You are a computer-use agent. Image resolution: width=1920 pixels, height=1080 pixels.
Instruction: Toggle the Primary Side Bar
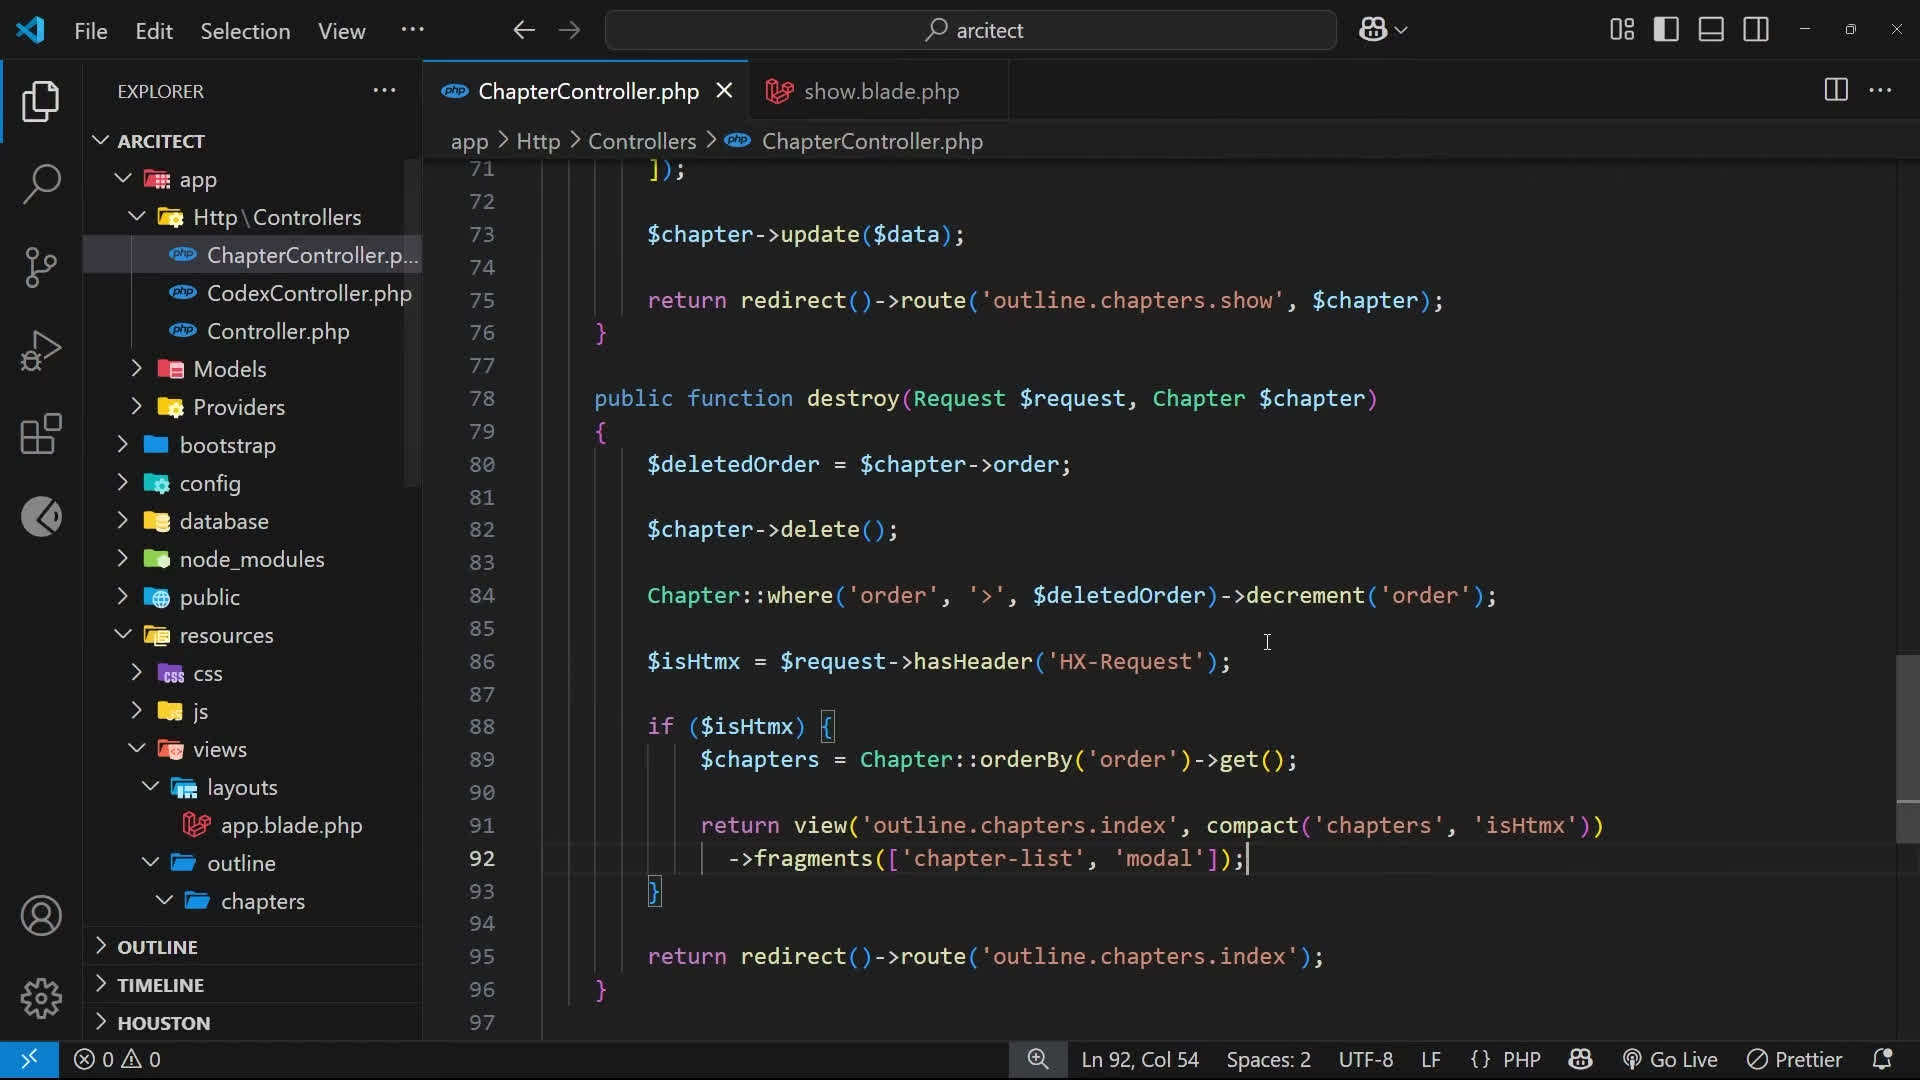[1666, 30]
